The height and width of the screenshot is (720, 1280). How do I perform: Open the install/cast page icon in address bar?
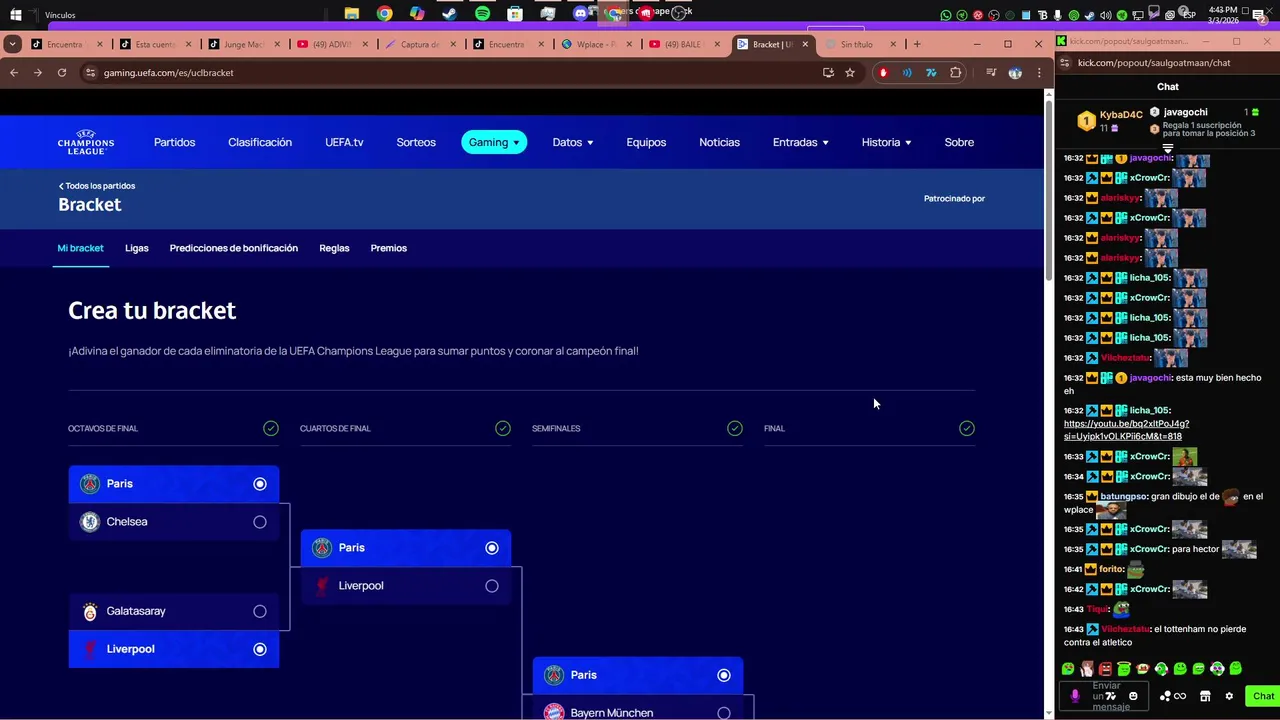[828, 72]
